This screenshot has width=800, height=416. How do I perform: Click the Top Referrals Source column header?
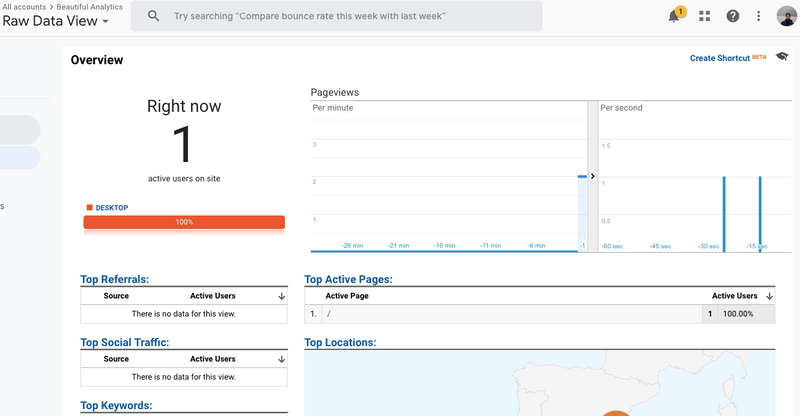tap(116, 296)
